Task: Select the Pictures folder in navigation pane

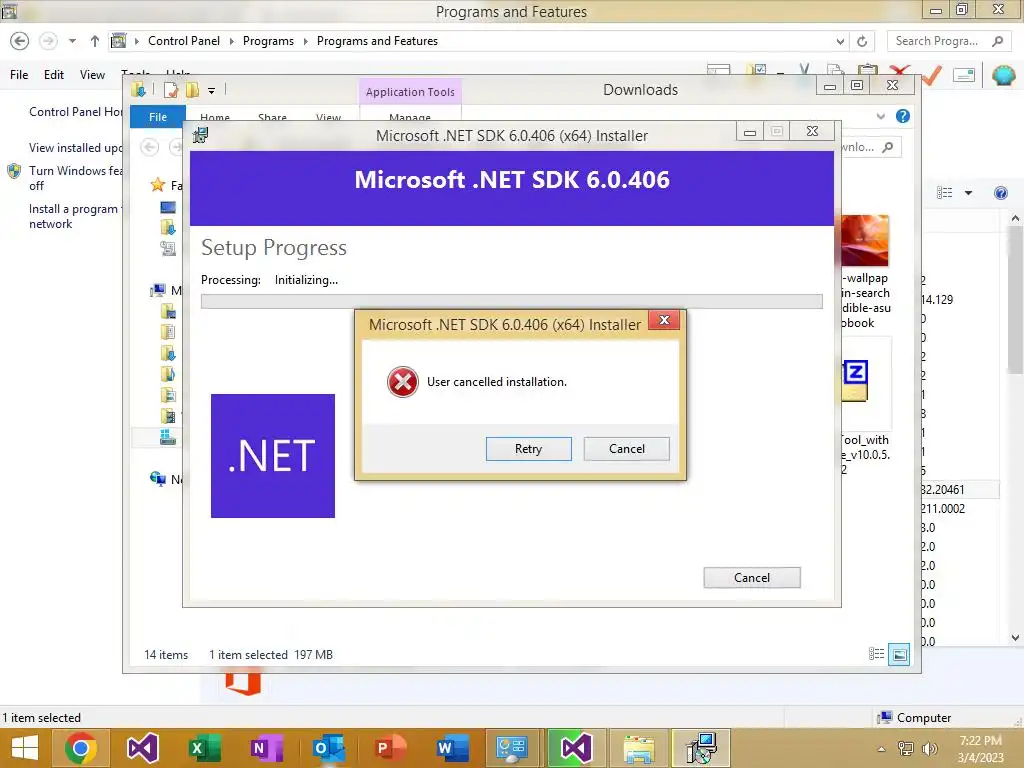Action: (168, 394)
